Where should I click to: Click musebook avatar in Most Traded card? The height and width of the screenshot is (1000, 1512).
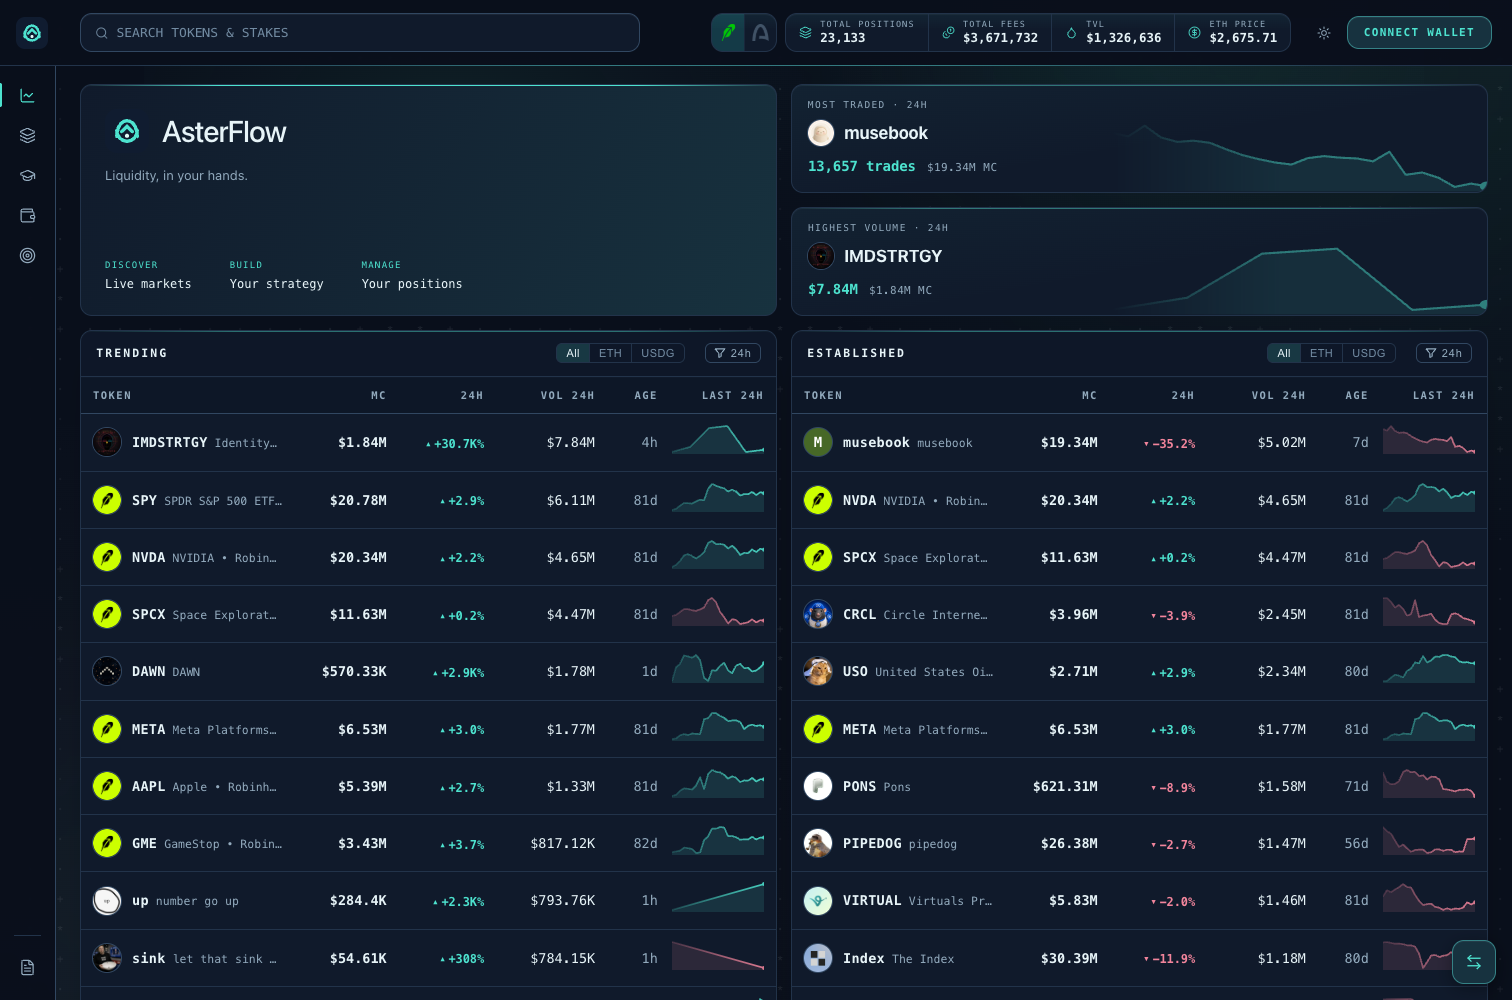pyautogui.click(x=821, y=133)
